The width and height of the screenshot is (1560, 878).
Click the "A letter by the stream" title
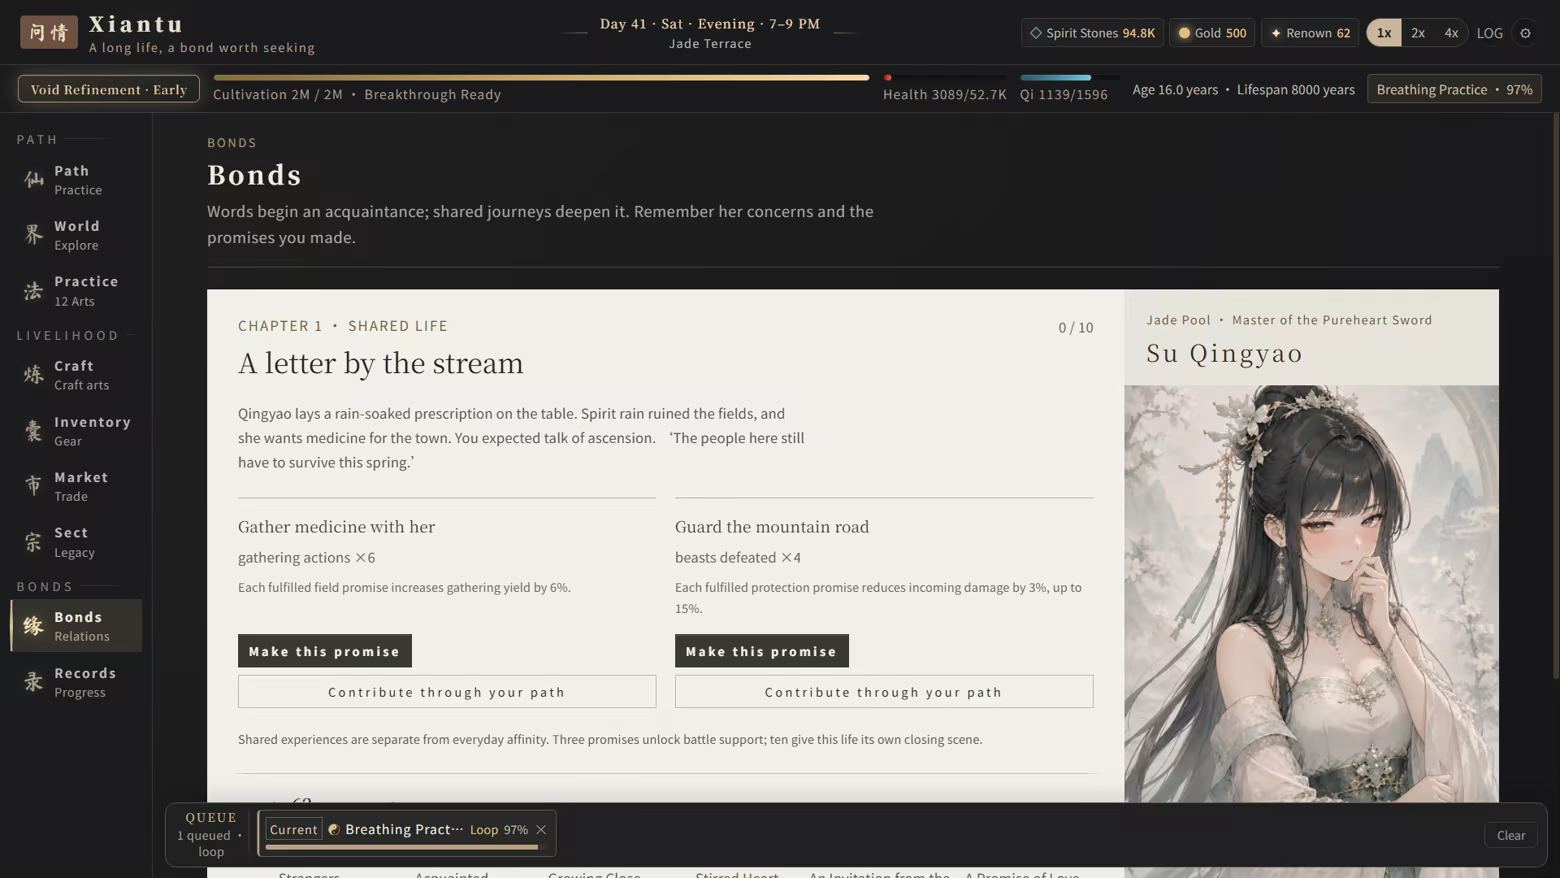click(381, 362)
